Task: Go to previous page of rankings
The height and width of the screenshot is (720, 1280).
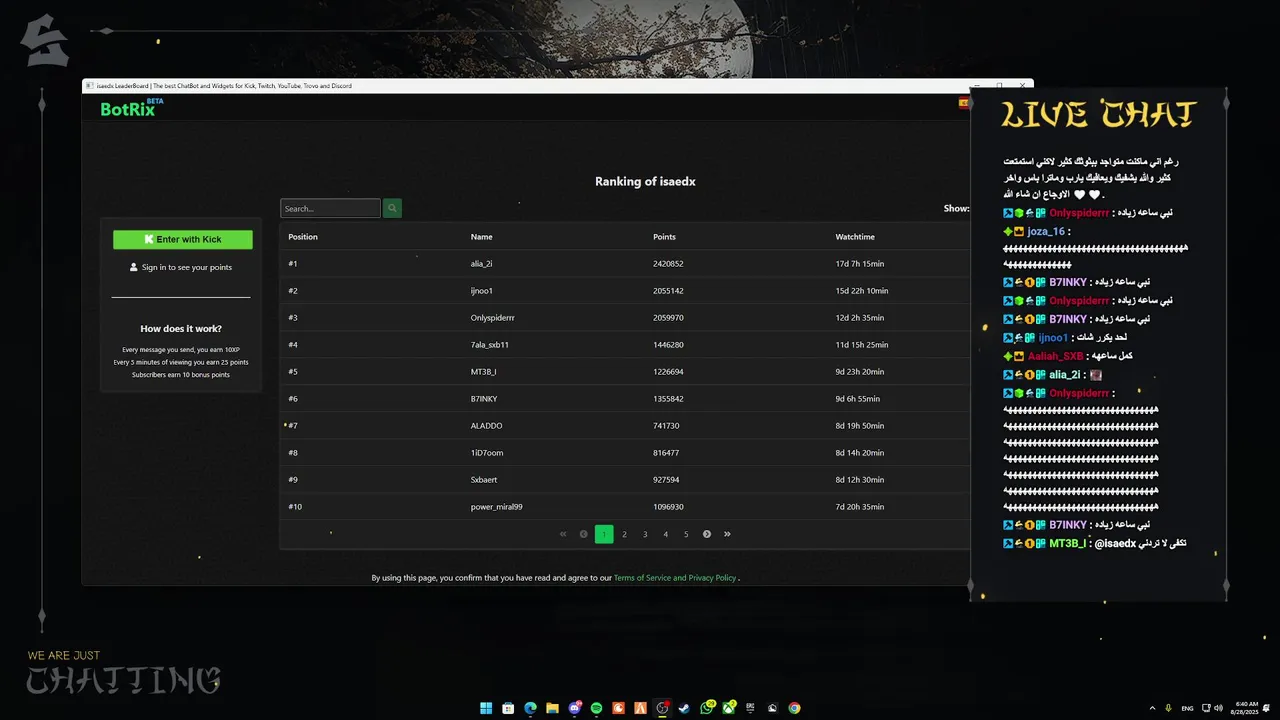Action: [x=584, y=534]
